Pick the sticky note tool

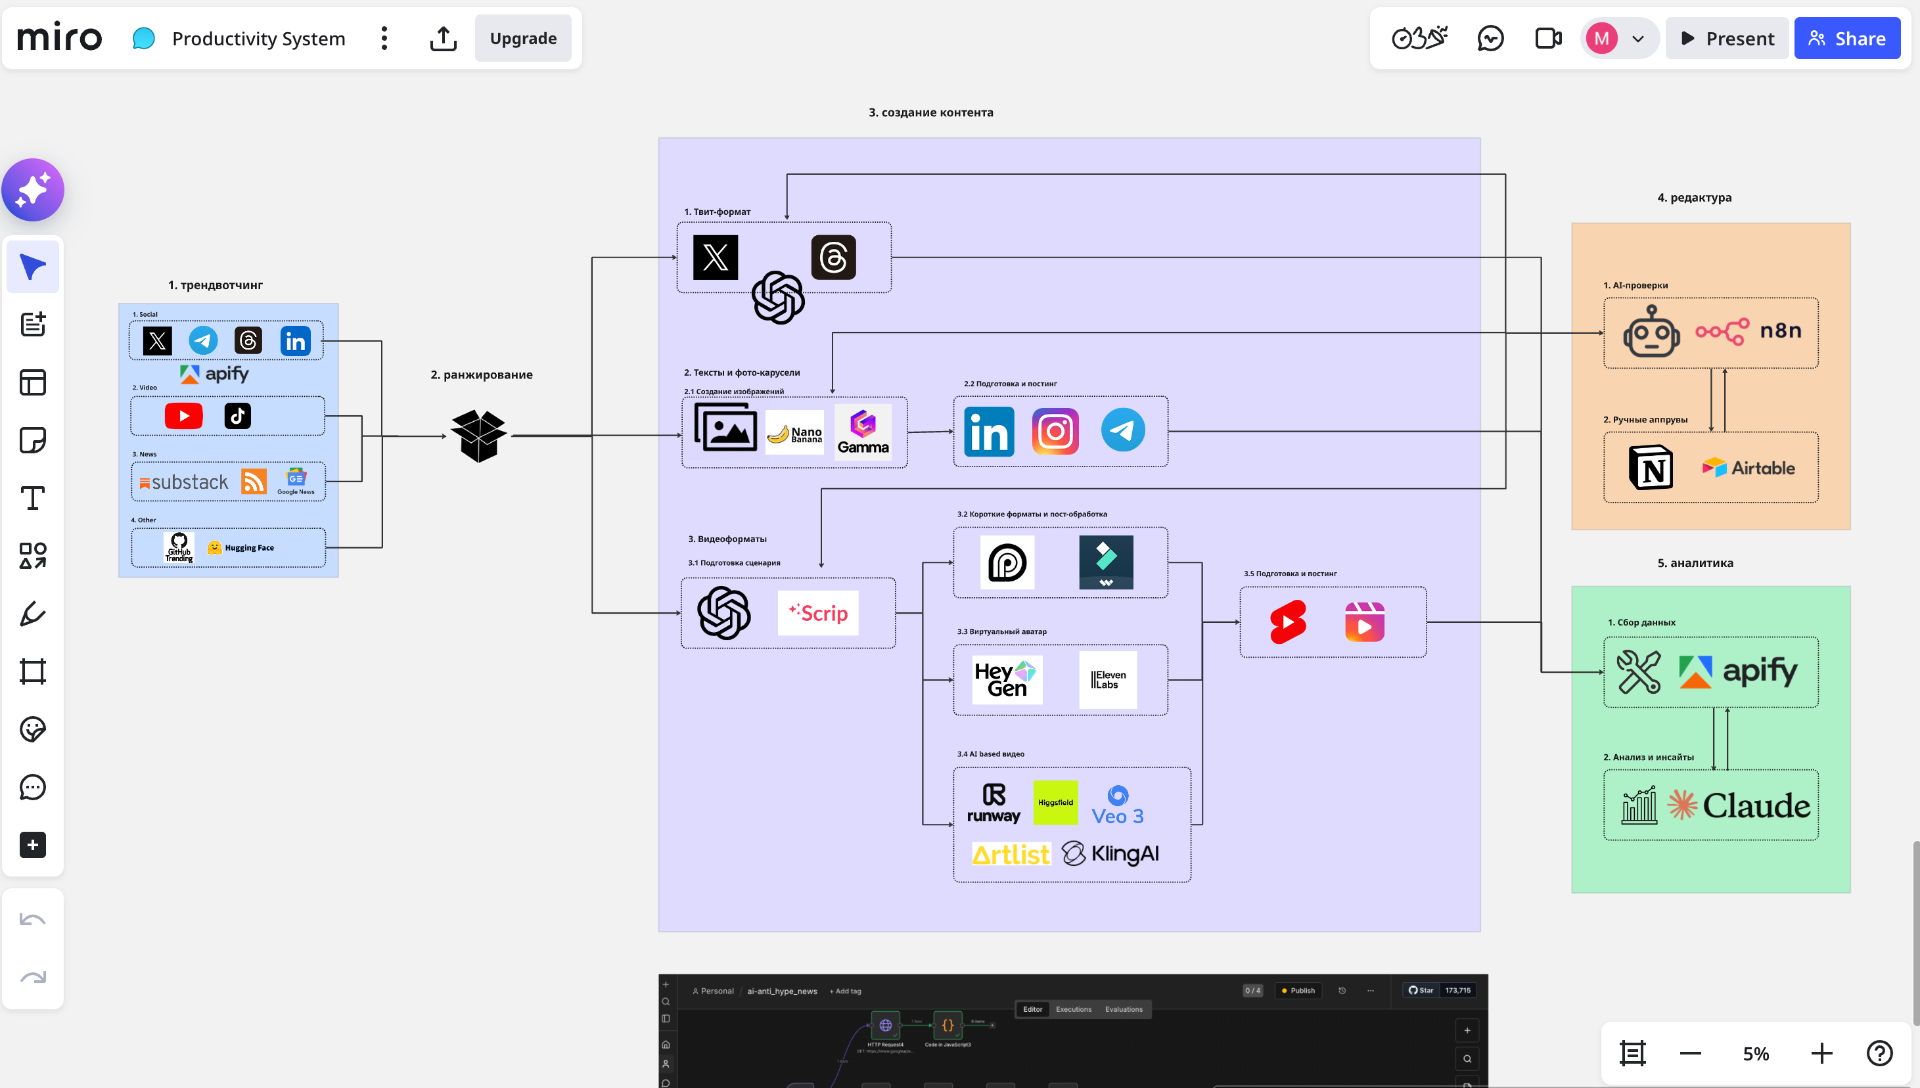coord(33,440)
